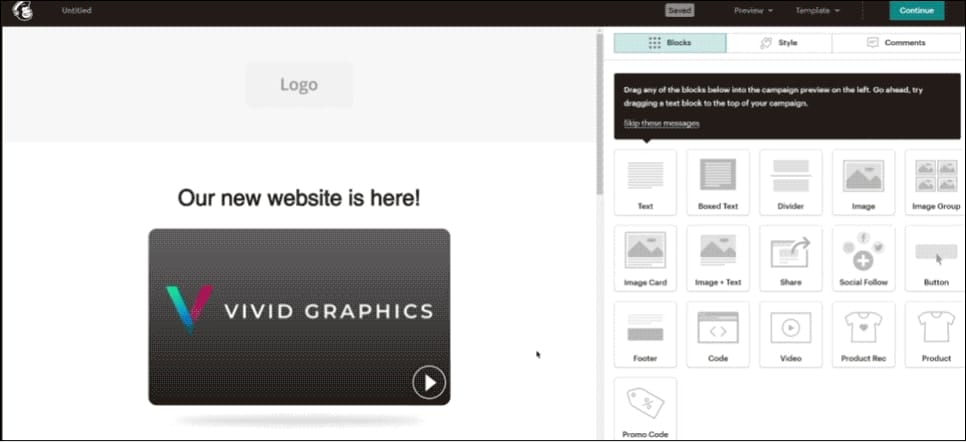Screen dimensions: 966x442
Task: Choose the Promo Code block
Action: click(x=645, y=408)
